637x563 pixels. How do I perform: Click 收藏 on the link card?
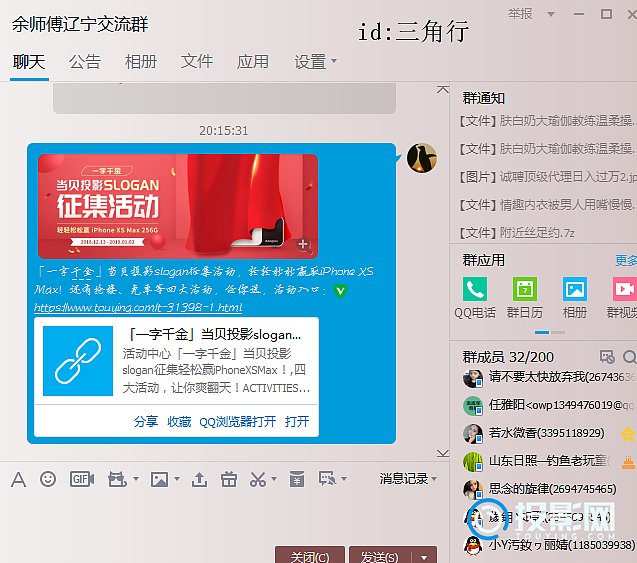coord(179,422)
